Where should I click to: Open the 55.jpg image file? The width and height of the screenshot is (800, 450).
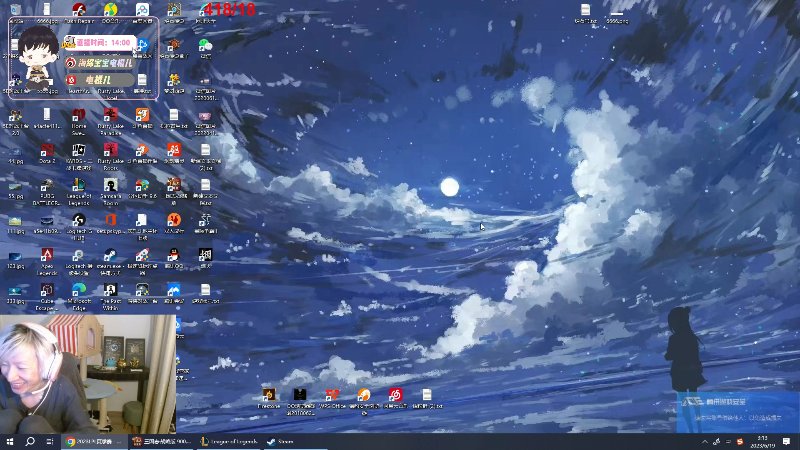15,188
